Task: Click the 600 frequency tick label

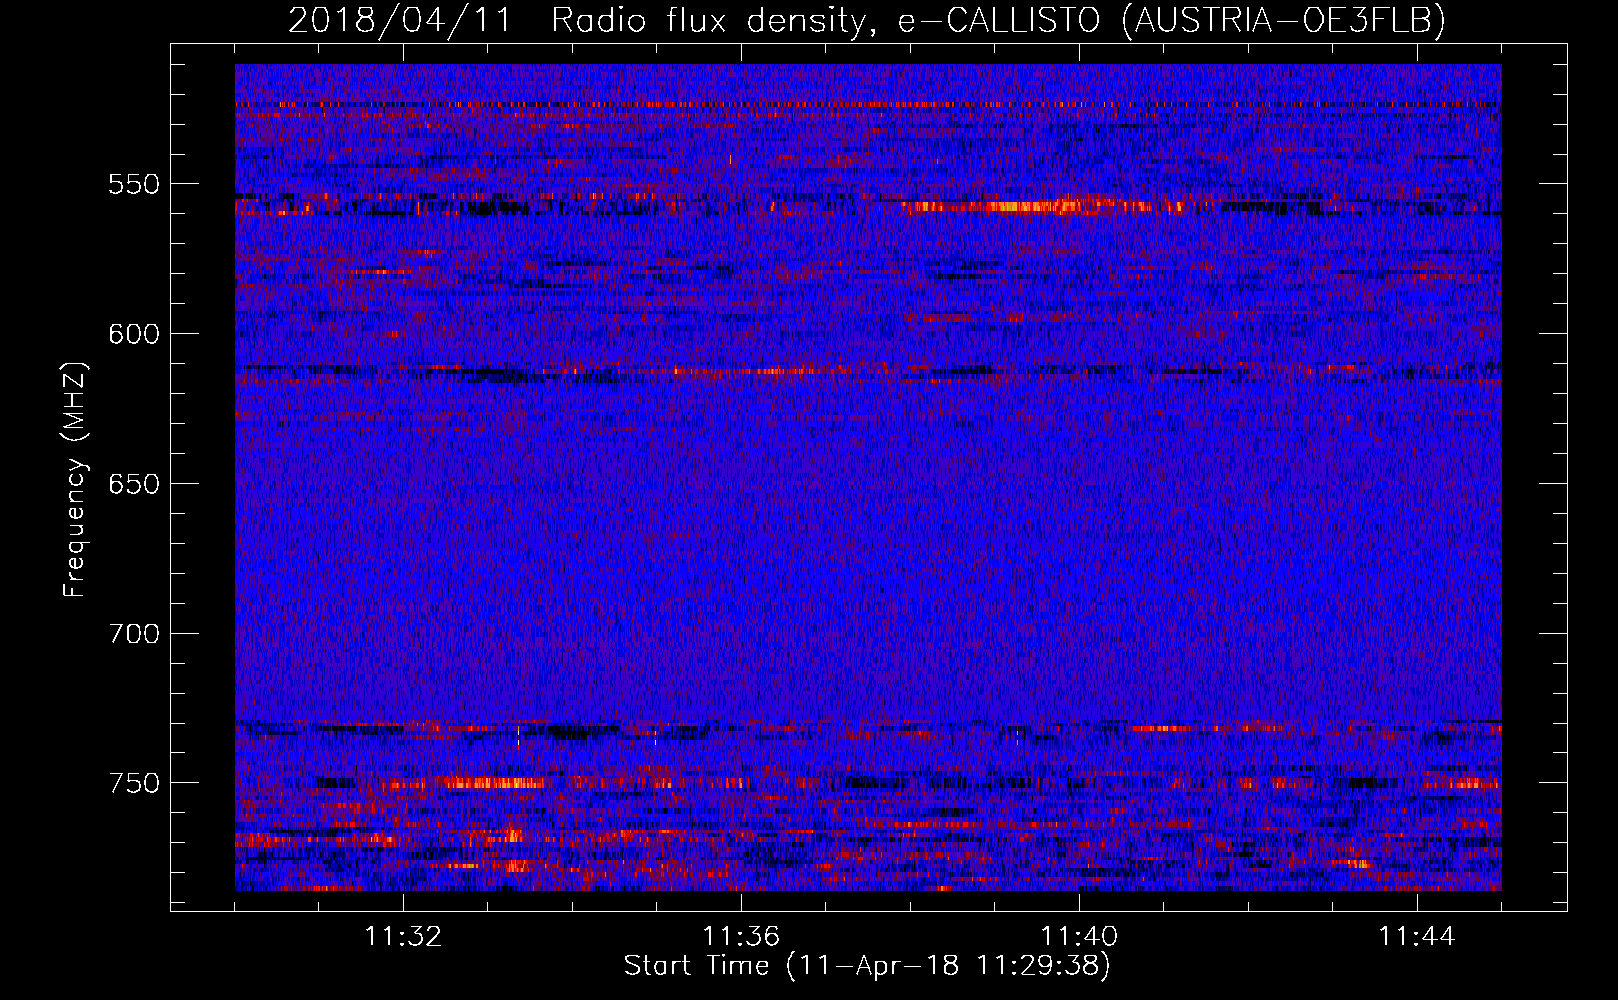Action: (x=134, y=334)
